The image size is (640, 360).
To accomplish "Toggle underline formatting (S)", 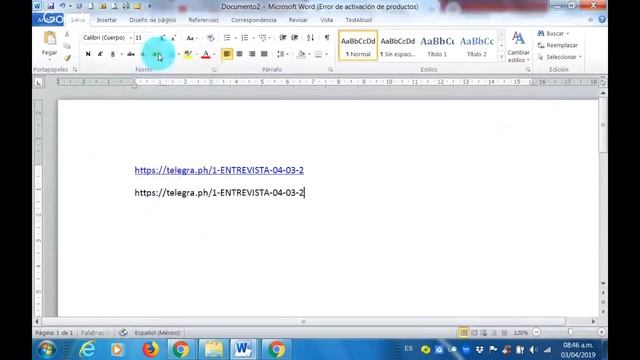I will click(x=113, y=54).
